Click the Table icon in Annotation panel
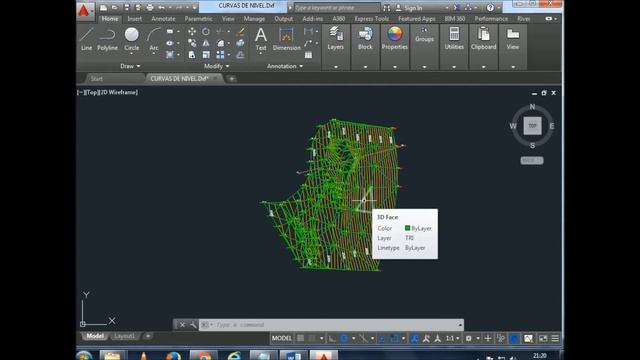 309,55
